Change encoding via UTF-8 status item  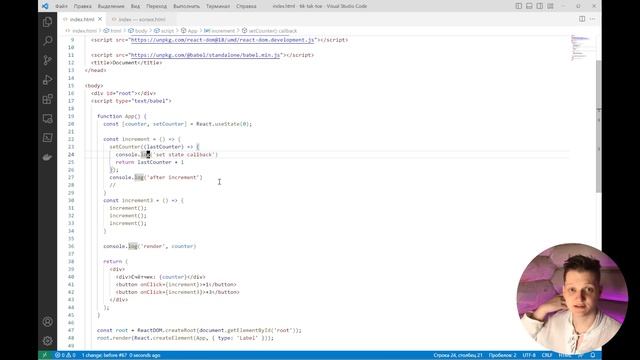point(529,355)
